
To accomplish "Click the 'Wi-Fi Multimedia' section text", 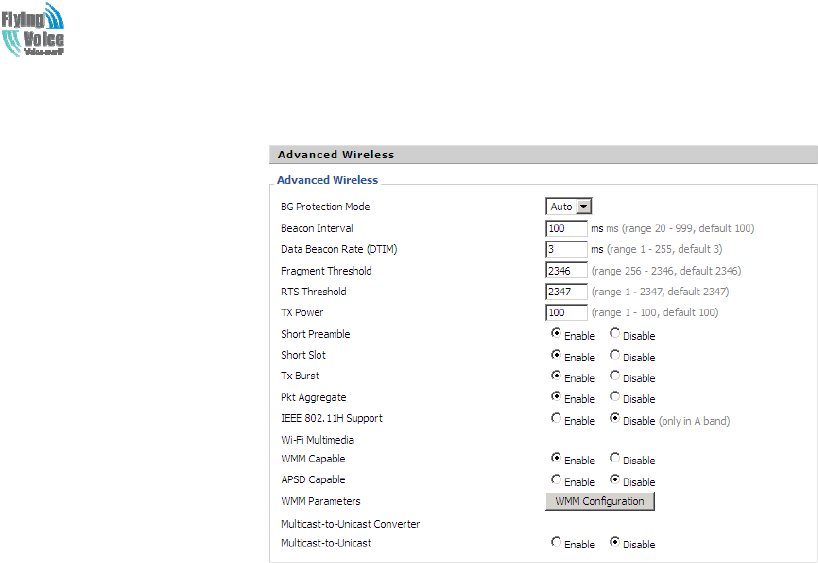I will click(x=317, y=440).
